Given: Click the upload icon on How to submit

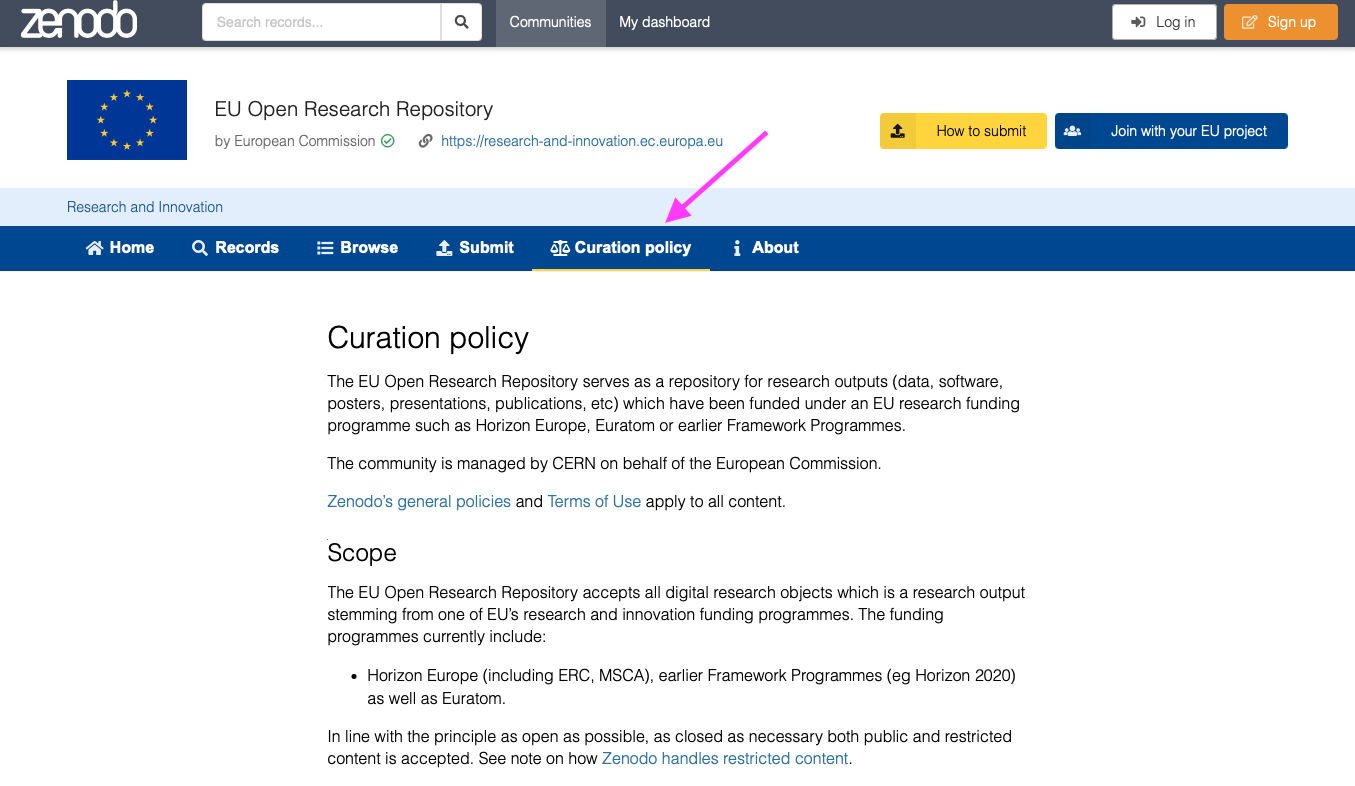Looking at the screenshot, I should click(897, 131).
